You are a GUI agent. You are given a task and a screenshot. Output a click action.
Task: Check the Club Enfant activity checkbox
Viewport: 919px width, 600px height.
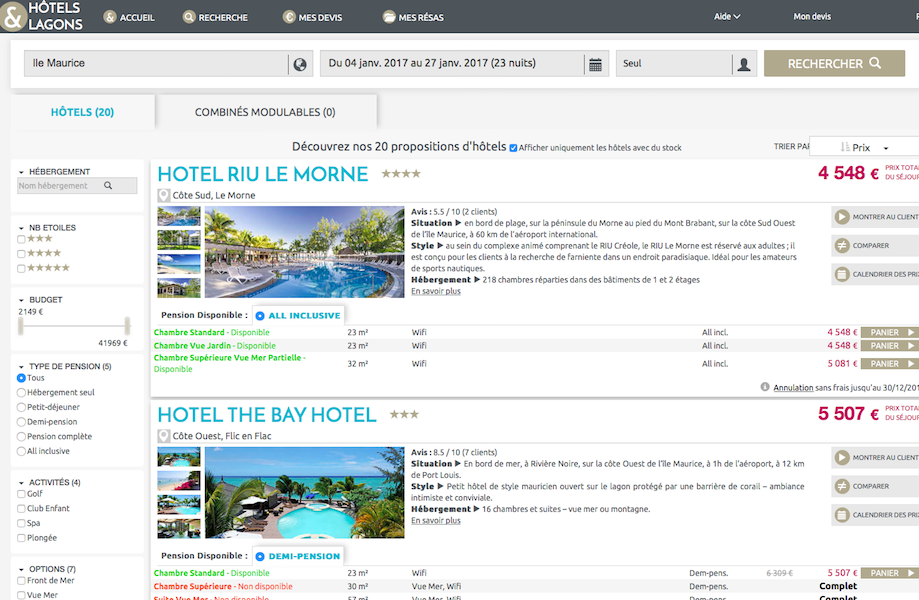[21, 509]
